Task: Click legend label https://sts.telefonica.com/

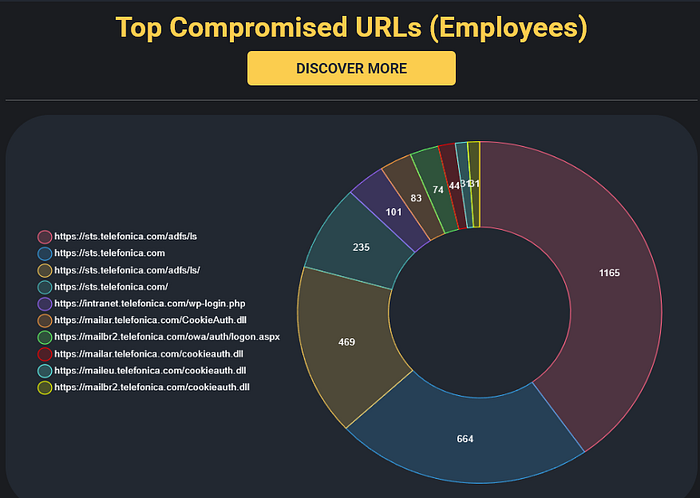Action: [111, 287]
